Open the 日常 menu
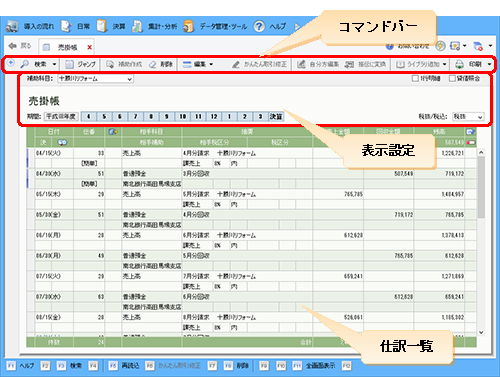Viewport: 500px width, 377px height. pyautogui.click(x=76, y=26)
